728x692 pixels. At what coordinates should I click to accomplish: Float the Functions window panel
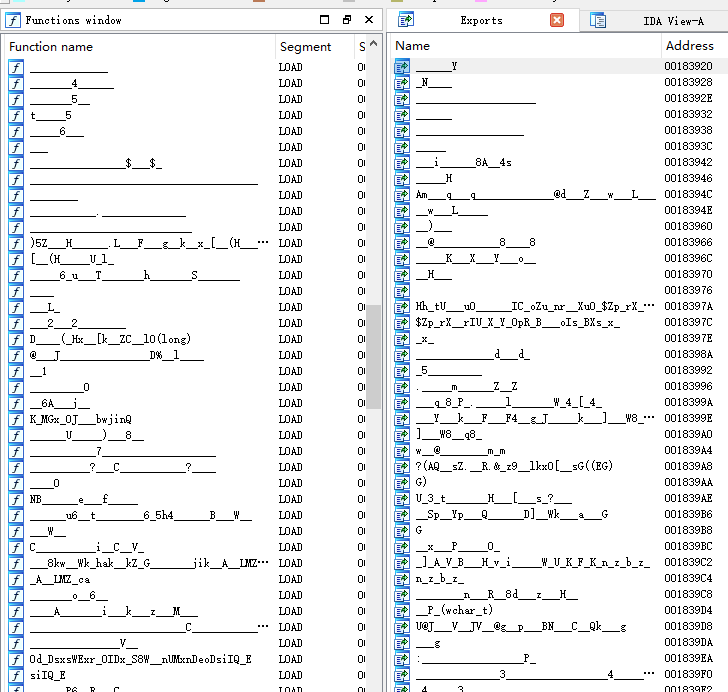(347, 20)
